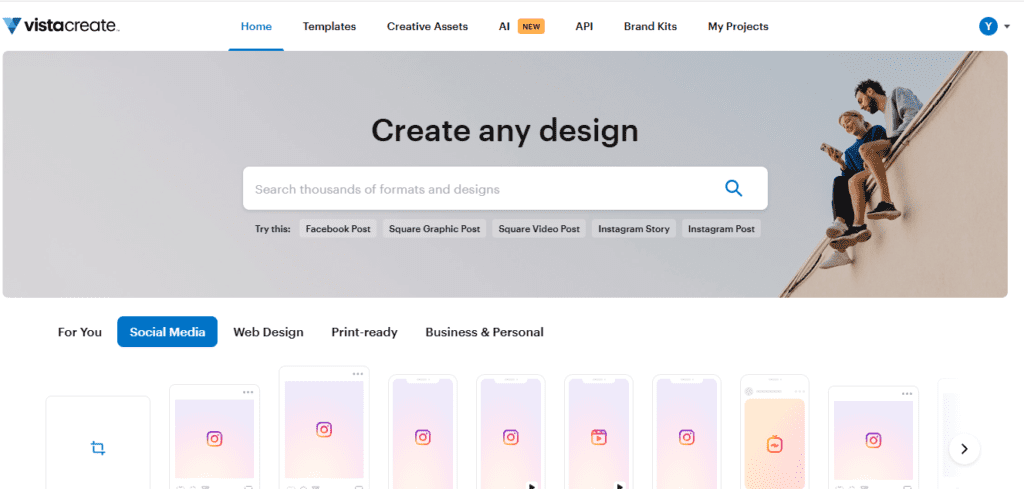Image resolution: width=1024 pixels, height=489 pixels.
Task: Select the Instagram Reels format icon
Action: click(x=598, y=437)
